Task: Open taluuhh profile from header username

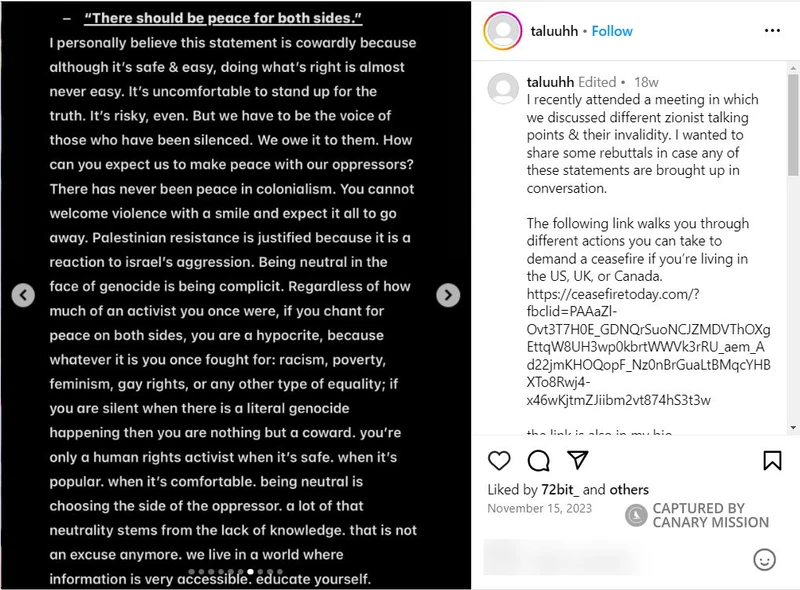Action: coord(555,31)
